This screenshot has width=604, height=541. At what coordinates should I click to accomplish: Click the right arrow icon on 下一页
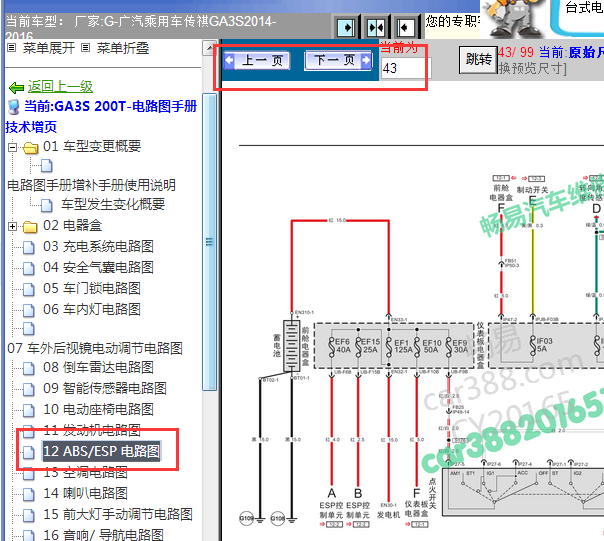click(366, 60)
